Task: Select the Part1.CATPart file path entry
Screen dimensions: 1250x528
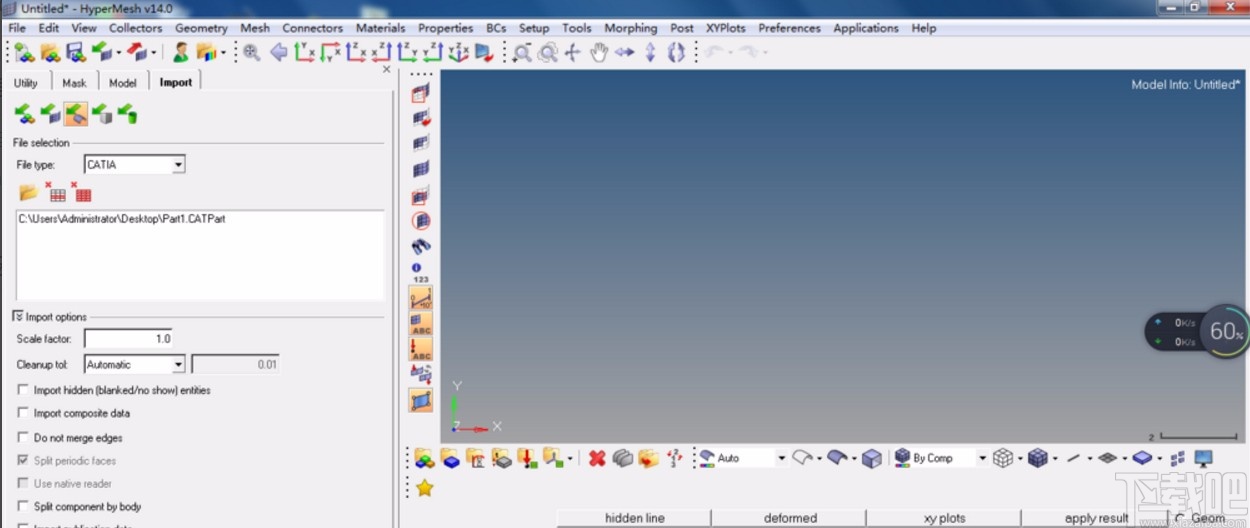Action: click(122, 218)
